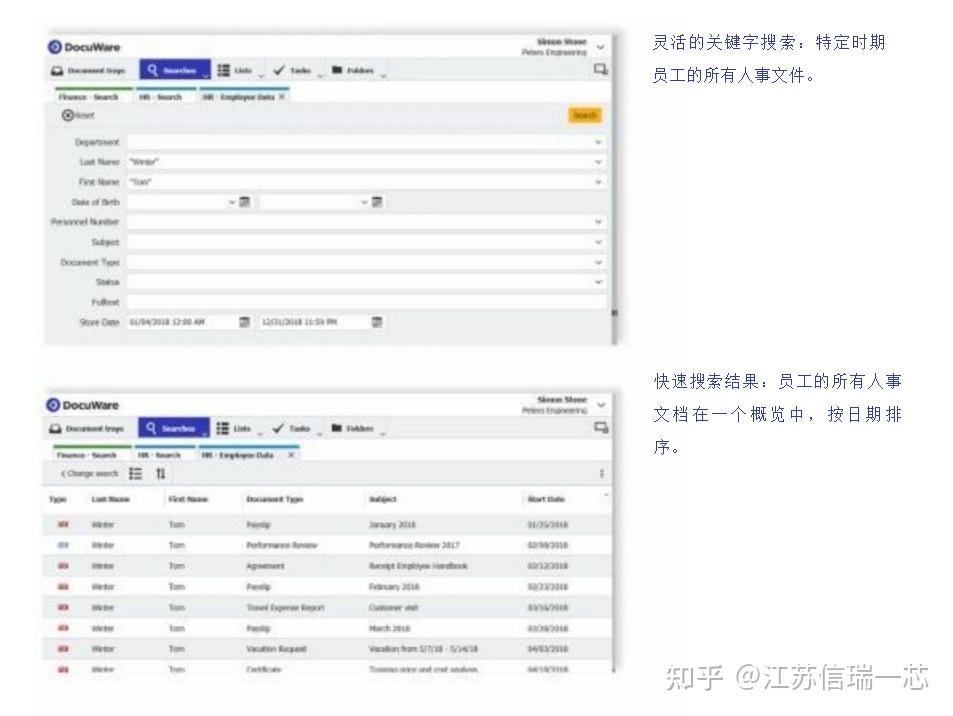Click the sort arrows icon in results toolbar

[160, 473]
